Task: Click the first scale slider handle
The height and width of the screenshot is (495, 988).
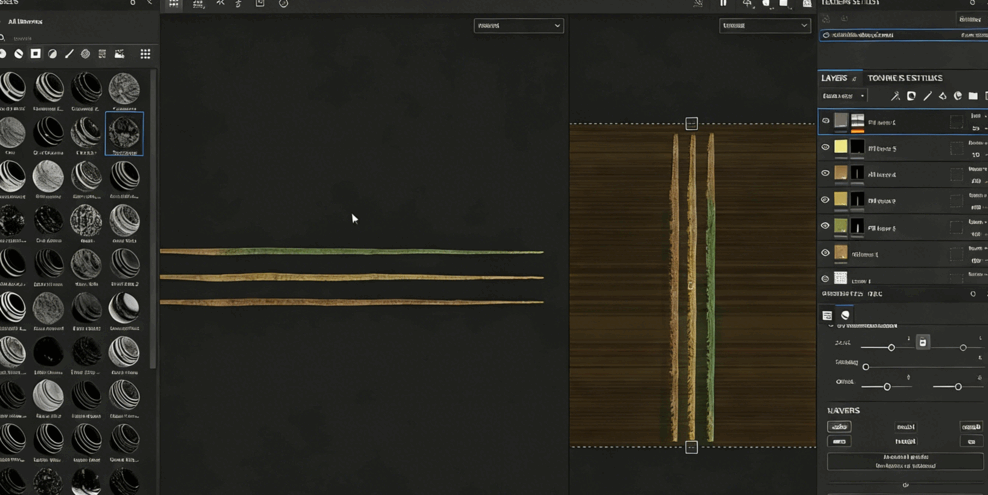Action: (891, 348)
